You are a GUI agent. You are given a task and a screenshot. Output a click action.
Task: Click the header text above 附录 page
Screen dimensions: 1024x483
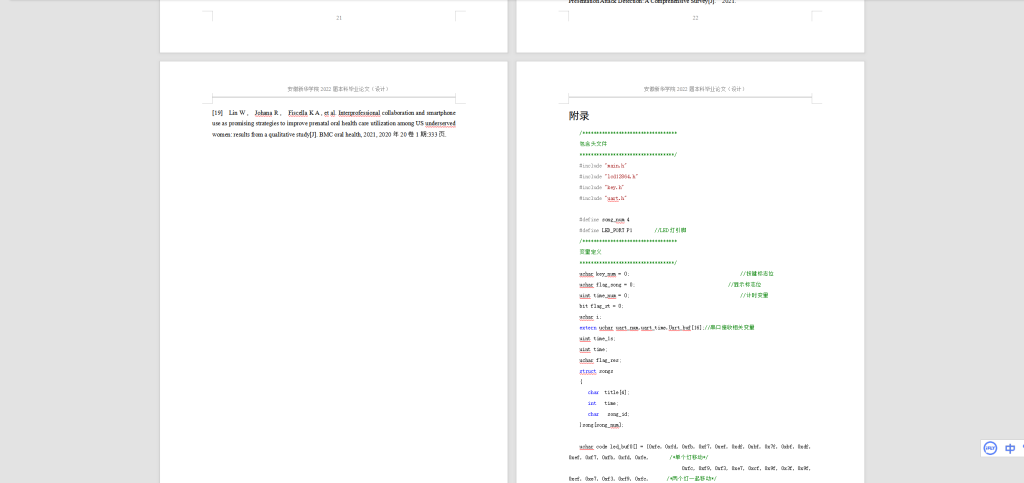pyautogui.click(x=695, y=89)
